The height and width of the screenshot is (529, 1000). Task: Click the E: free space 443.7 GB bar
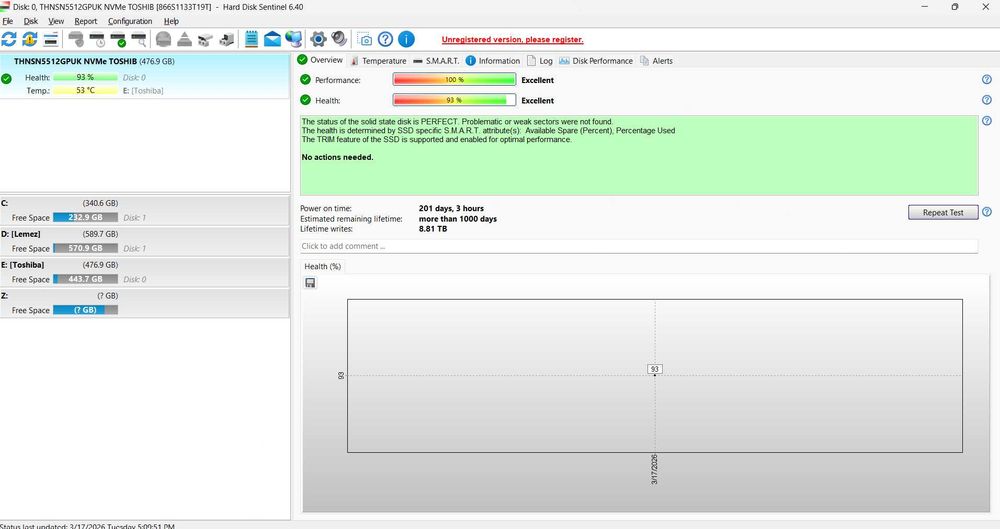85,279
